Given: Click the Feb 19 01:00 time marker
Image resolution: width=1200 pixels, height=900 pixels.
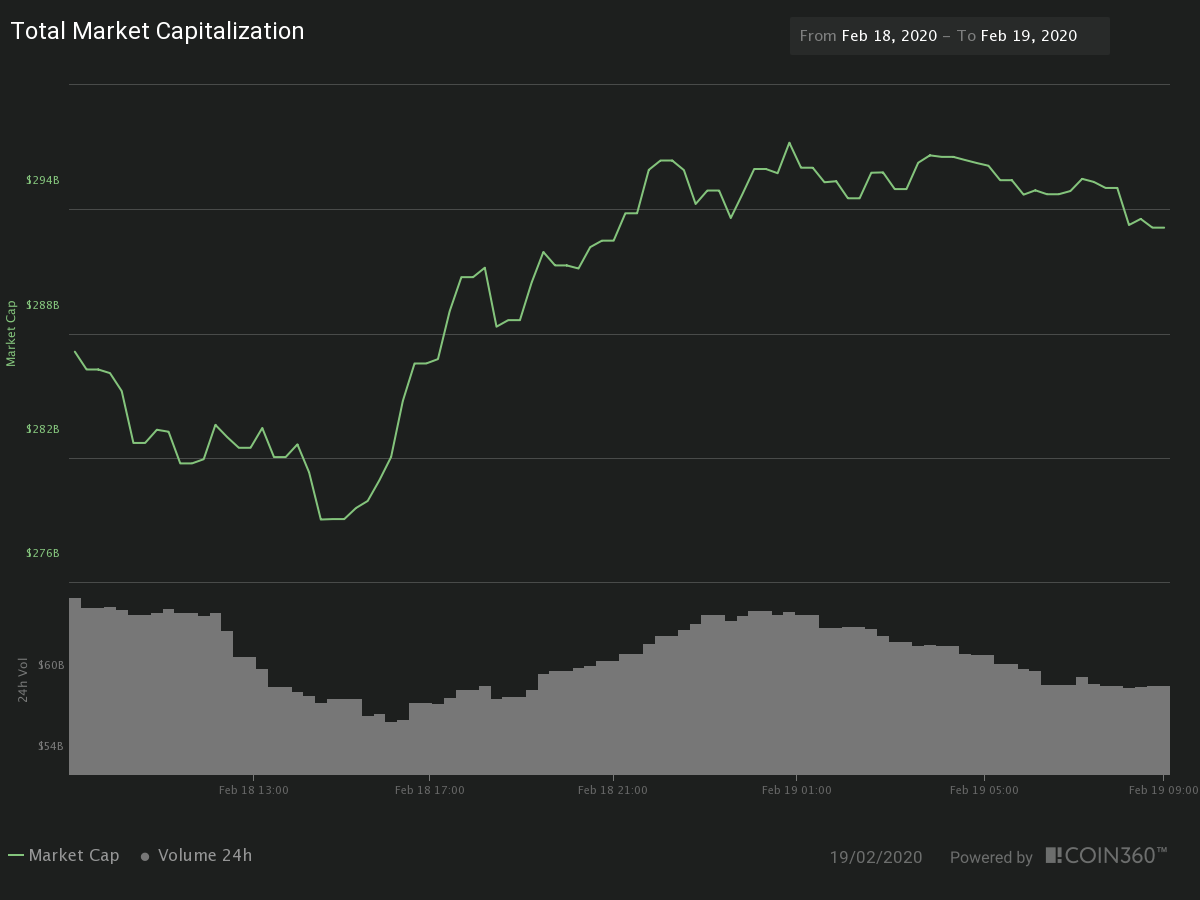Looking at the screenshot, I should (x=796, y=790).
